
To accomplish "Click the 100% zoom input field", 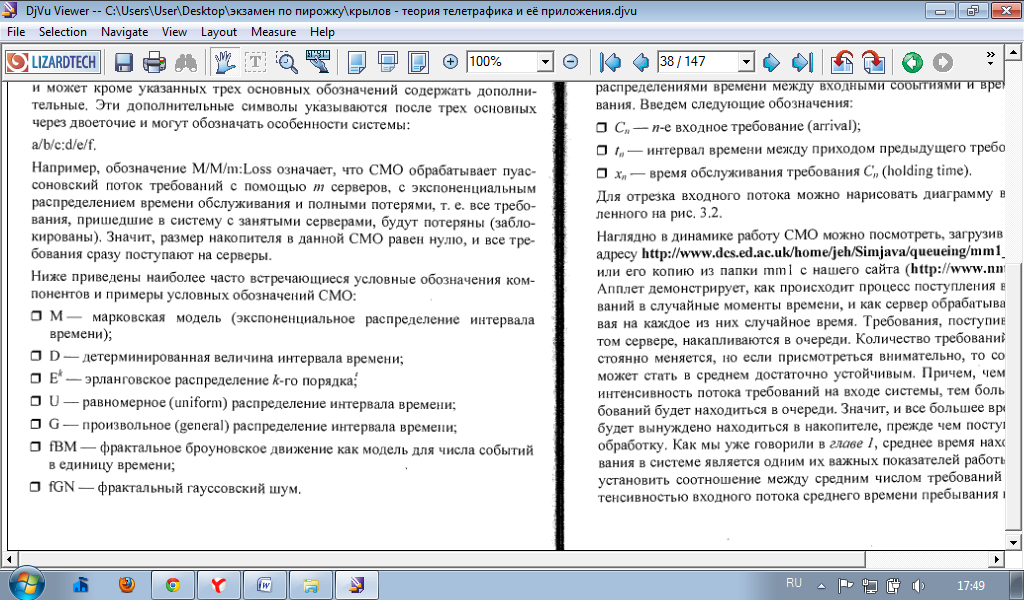I will point(502,62).
